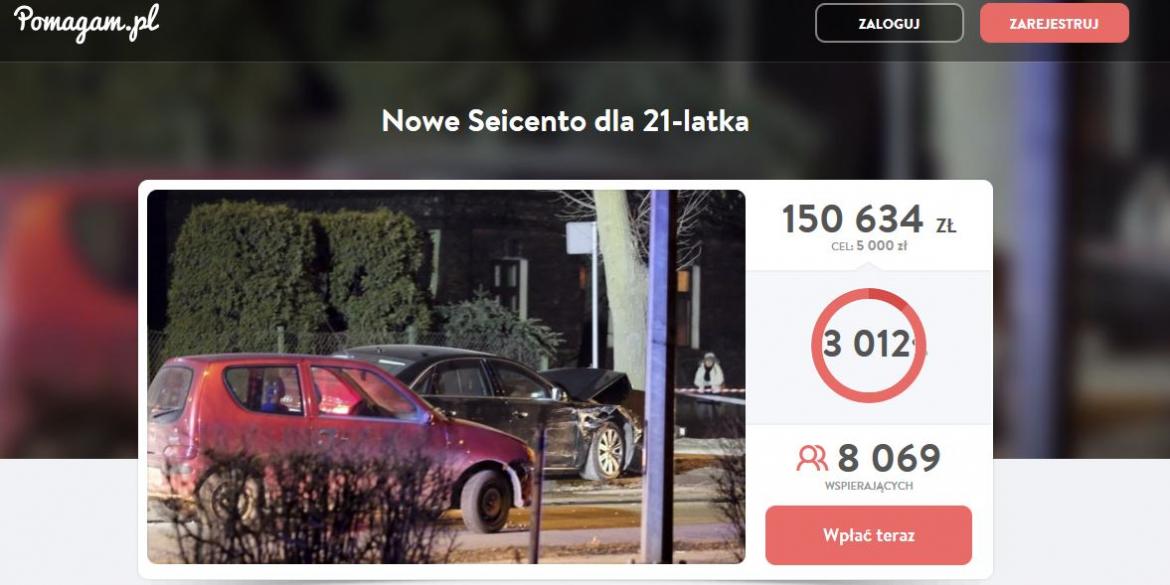Click the ZAREJESTRUJ register button

point(1054,23)
